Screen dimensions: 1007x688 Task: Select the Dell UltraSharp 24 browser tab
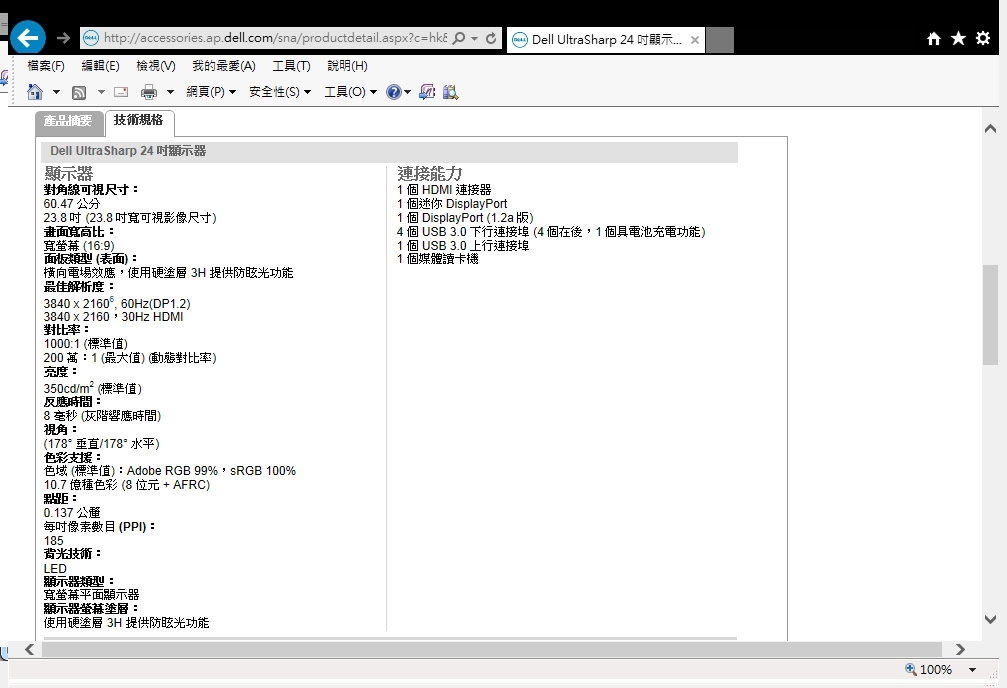(x=606, y=40)
